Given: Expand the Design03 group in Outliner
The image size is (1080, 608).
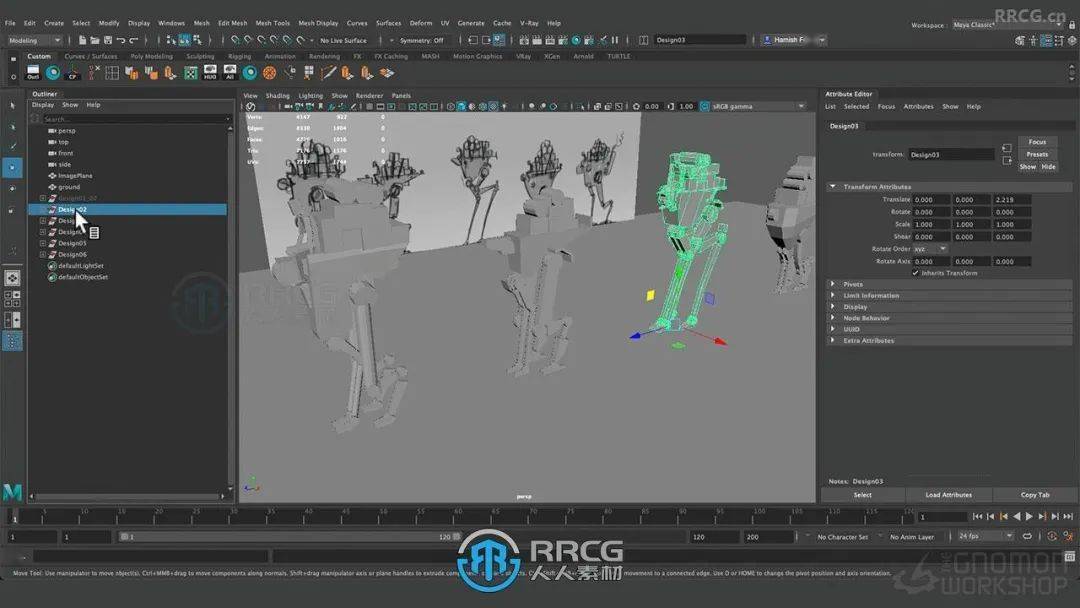Looking at the screenshot, I should (42, 243).
